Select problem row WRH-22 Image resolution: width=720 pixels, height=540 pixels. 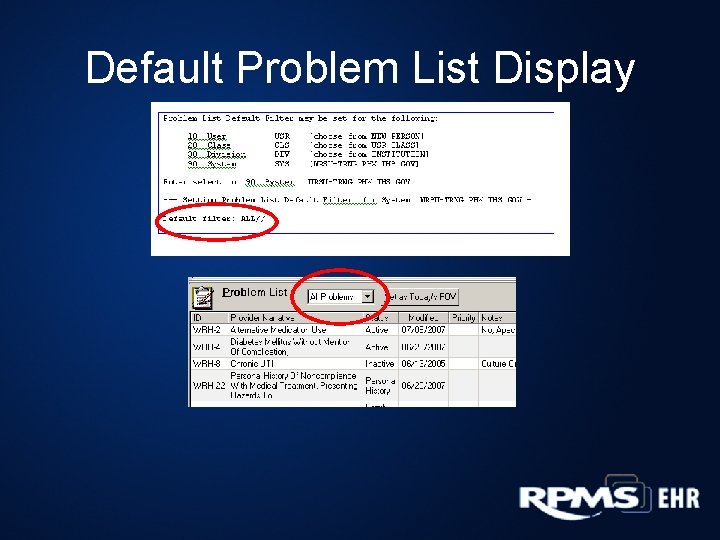(x=353, y=385)
